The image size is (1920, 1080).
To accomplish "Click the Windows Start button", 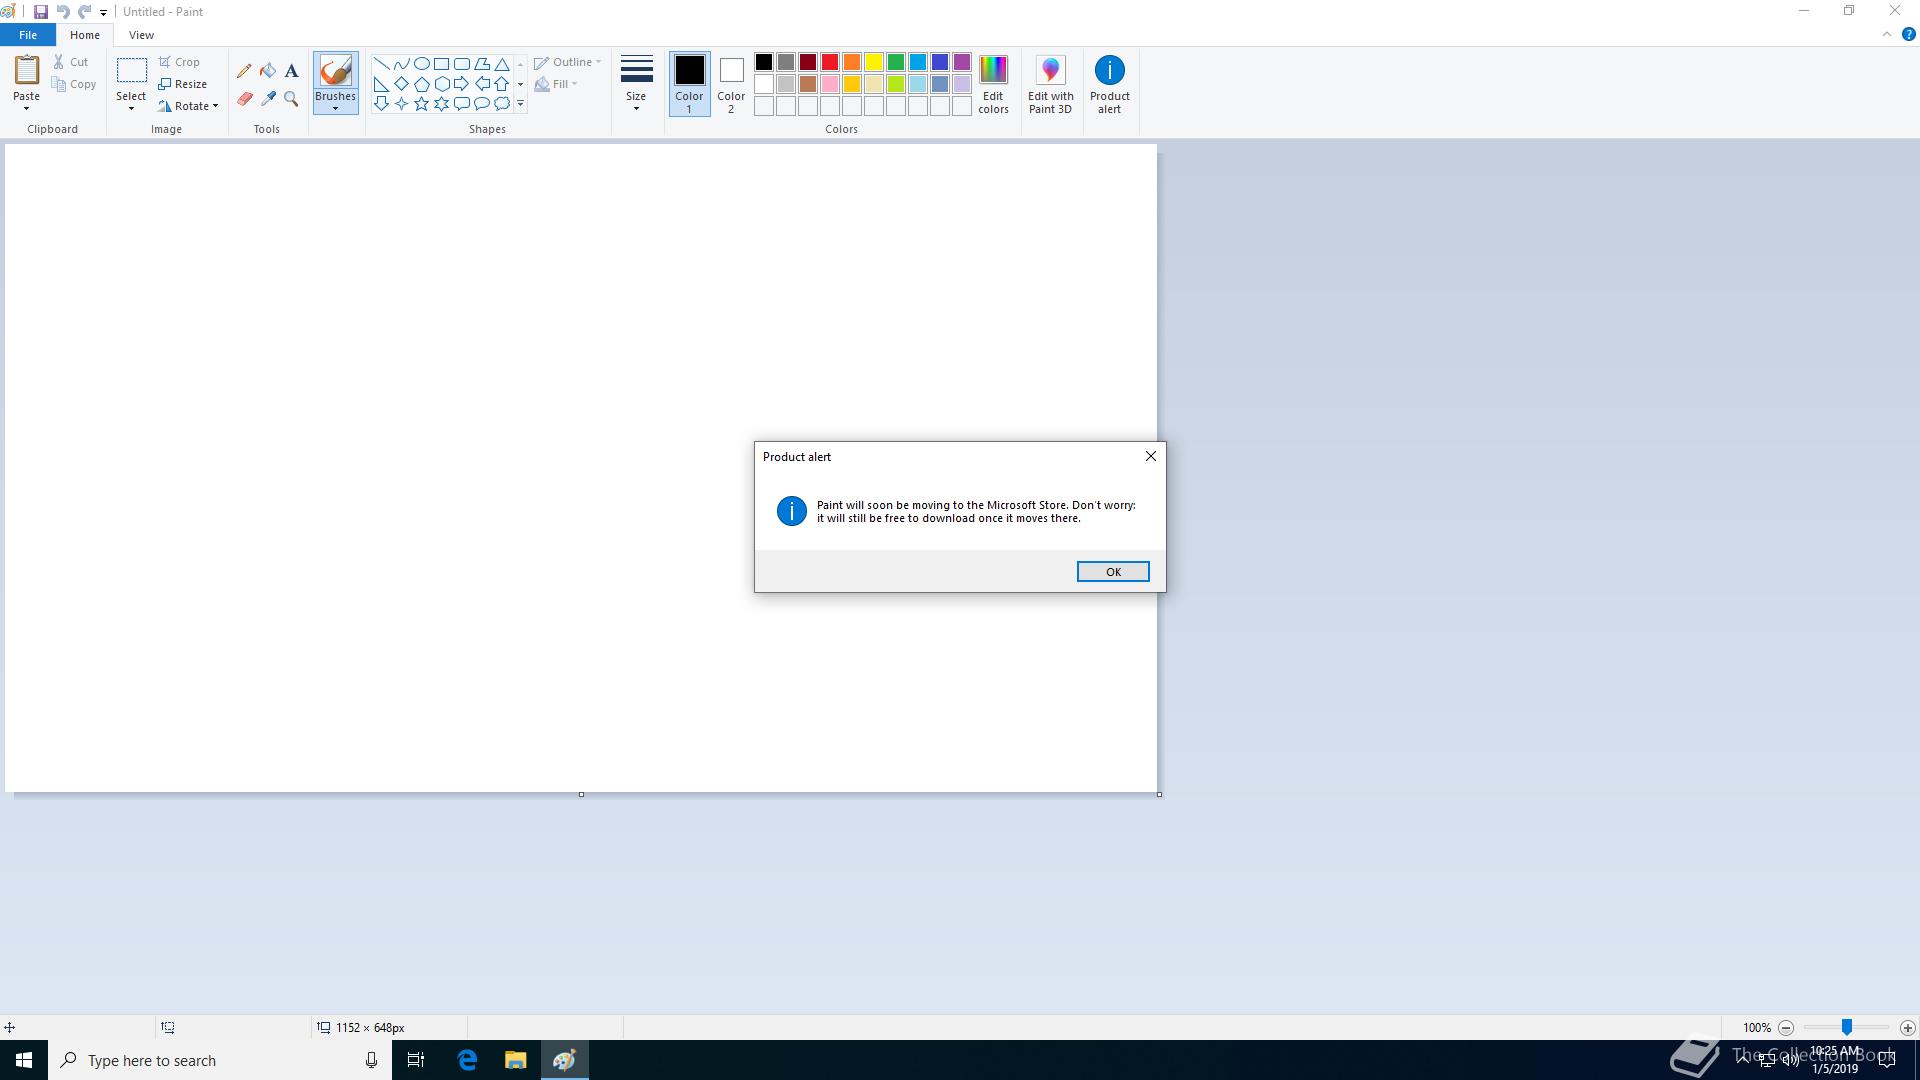I will click(24, 1060).
